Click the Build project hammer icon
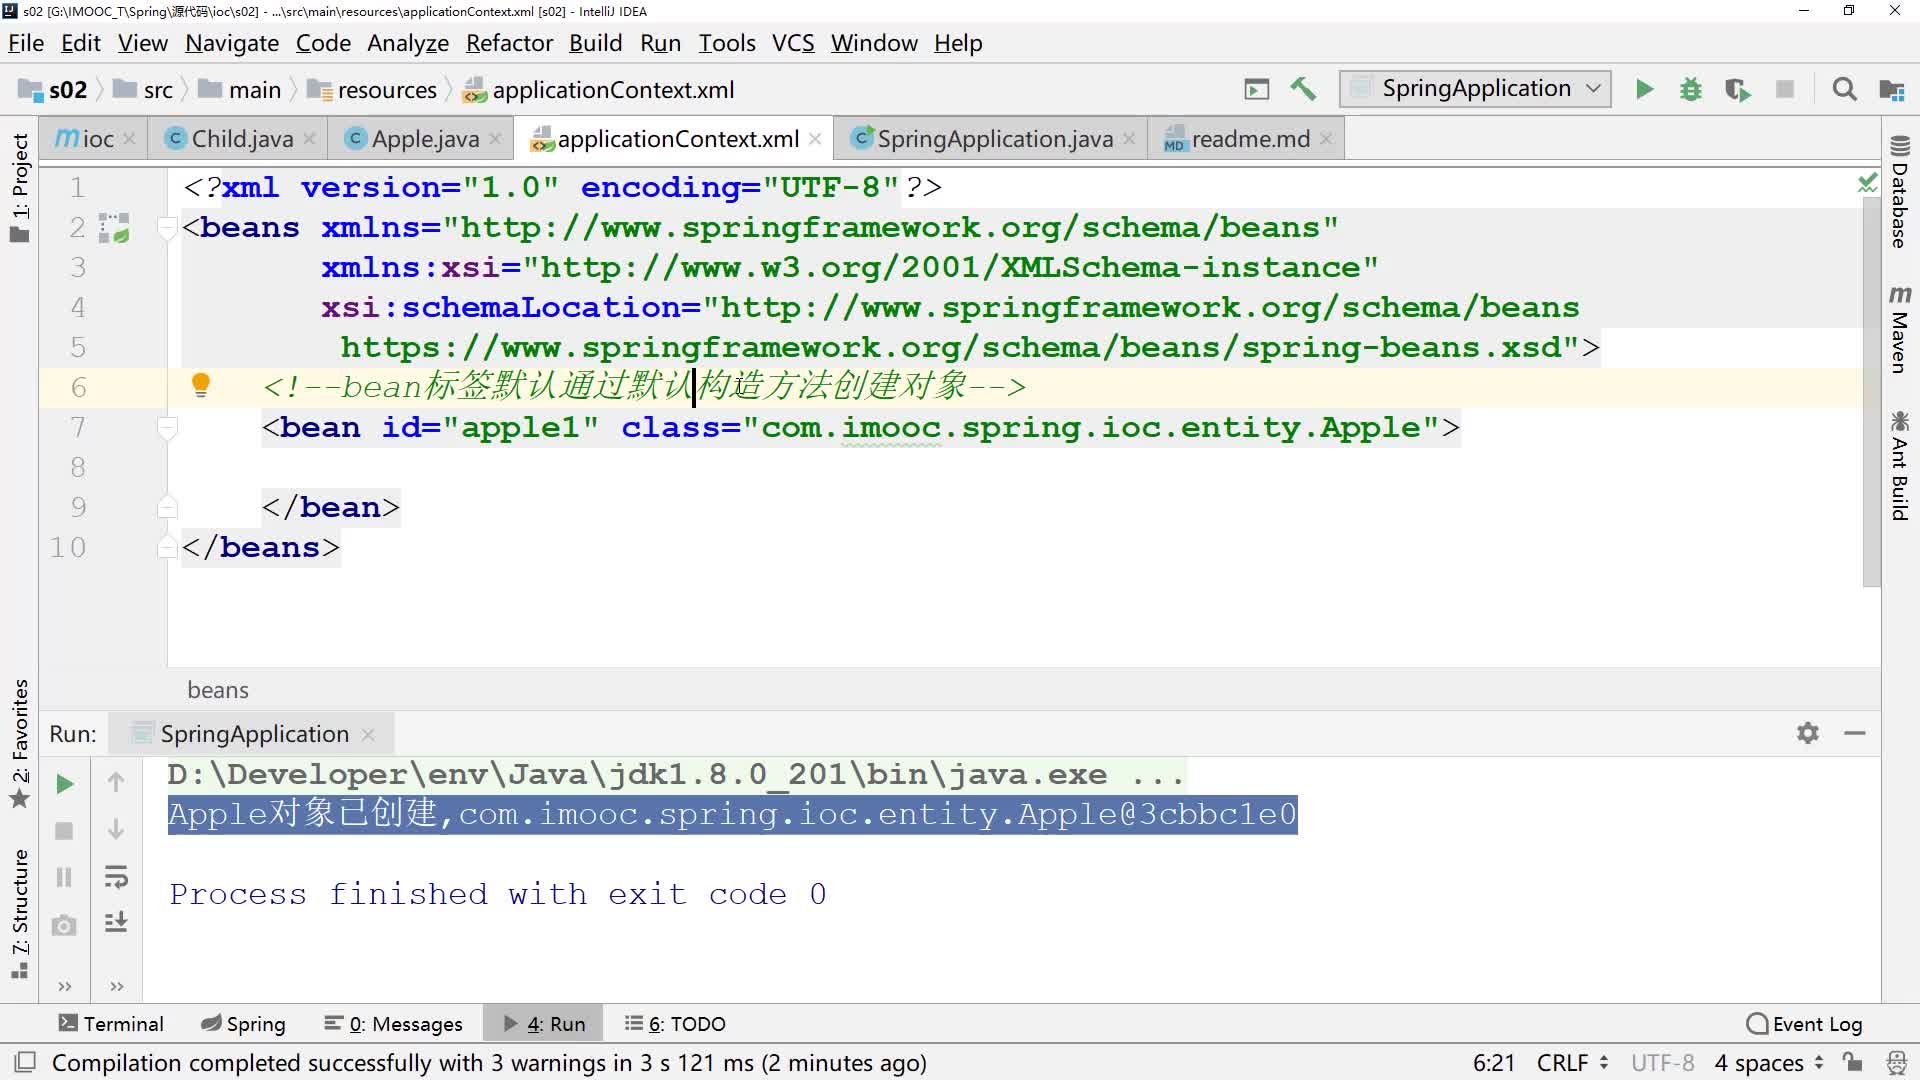Screen dimensions: 1920x1080 [x=1302, y=89]
